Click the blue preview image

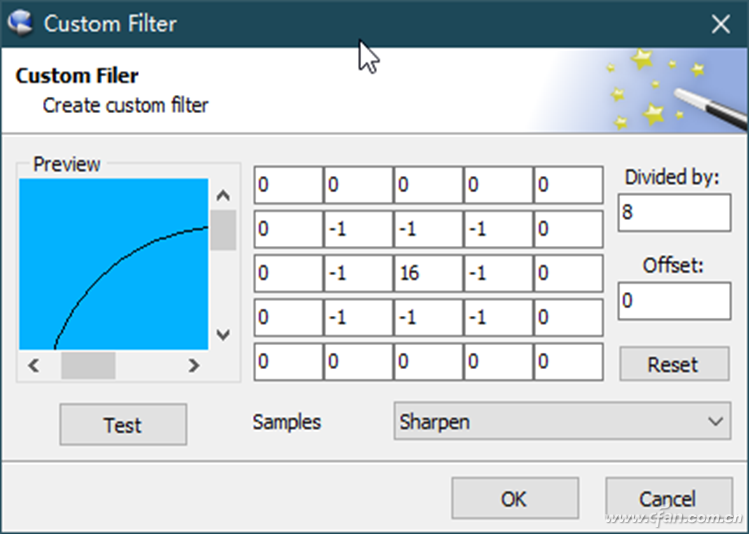(x=113, y=264)
